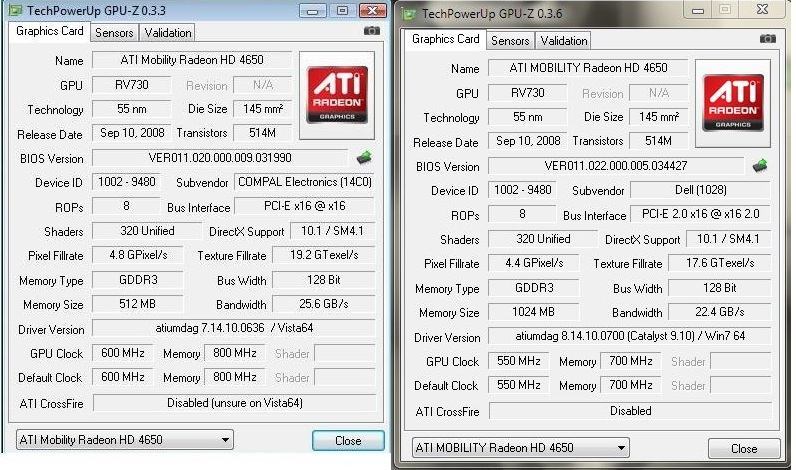Viewport: 796px width, 470px height.
Task: Click ATI Radeon logo in GPU-Z 0.3.6 window
Action: 733,103
